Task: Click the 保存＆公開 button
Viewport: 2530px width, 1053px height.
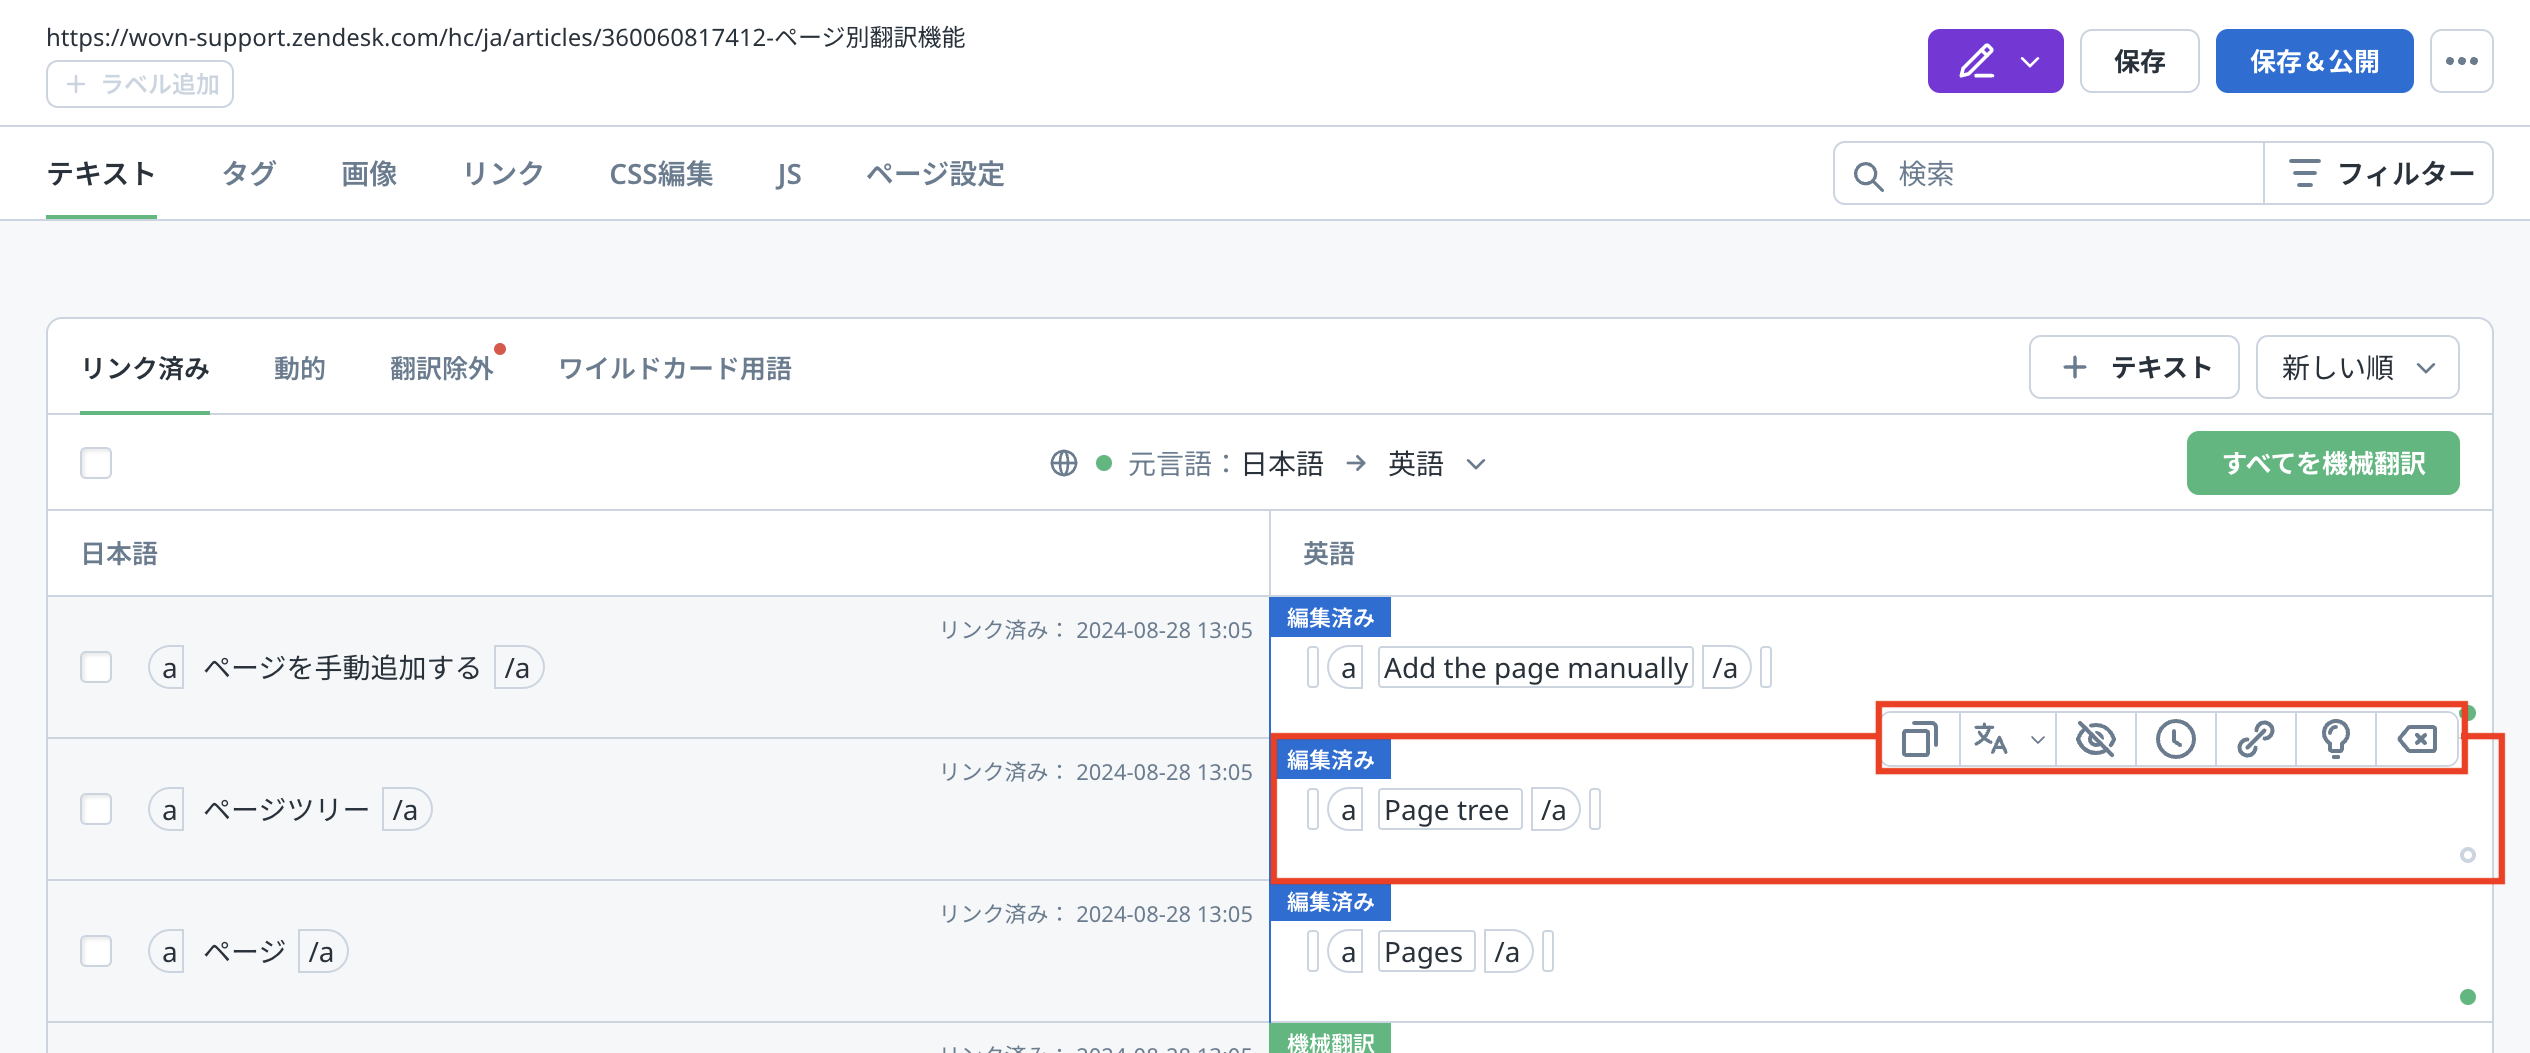Action: [2314, 61]
